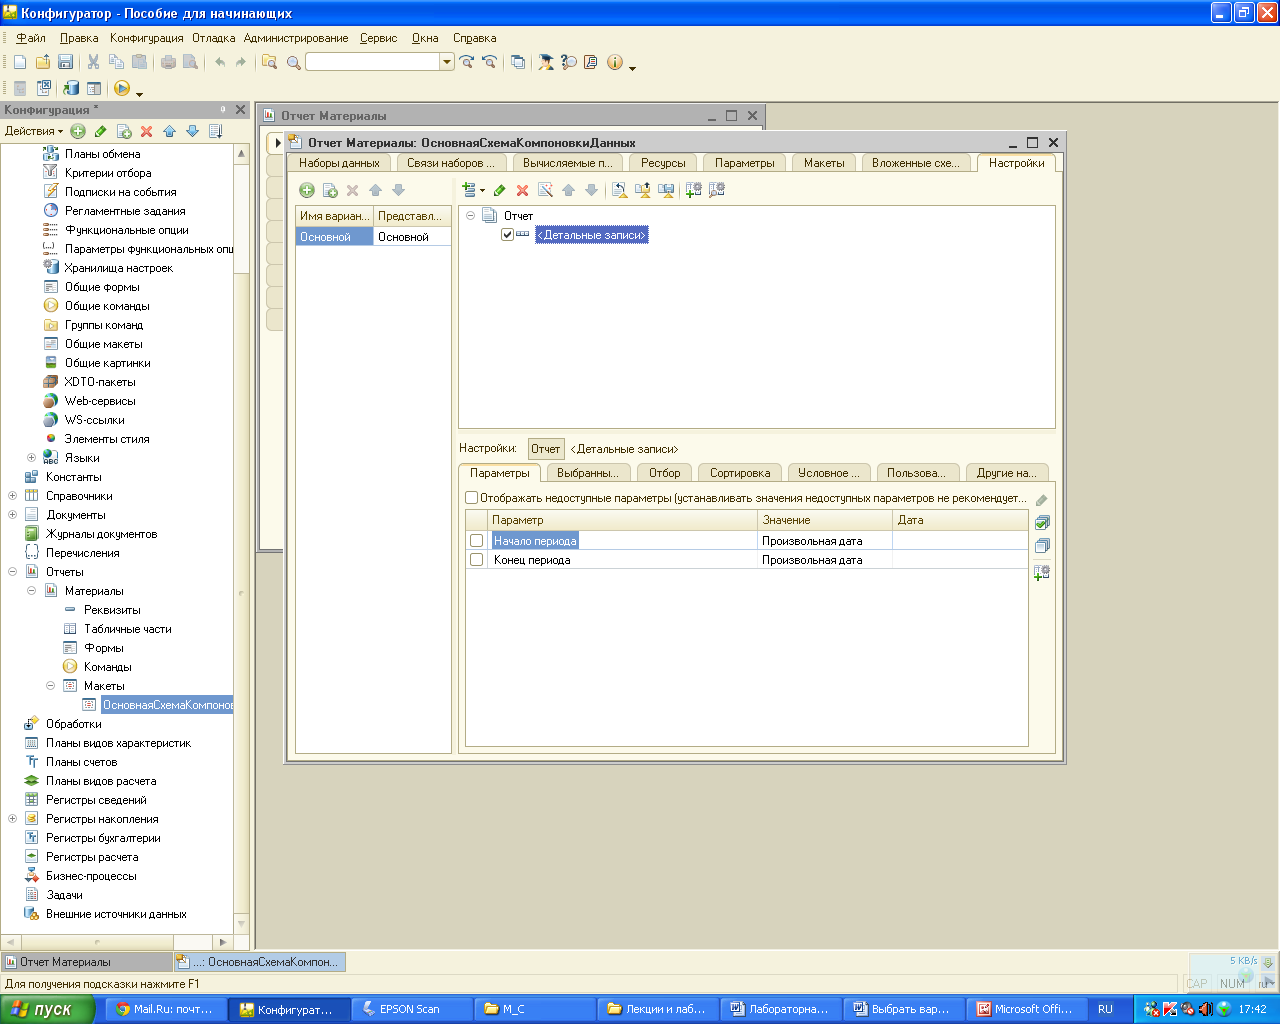
Task: Click the custom settings properties icon below the uncheck icon
Action: pos(1042,573)
